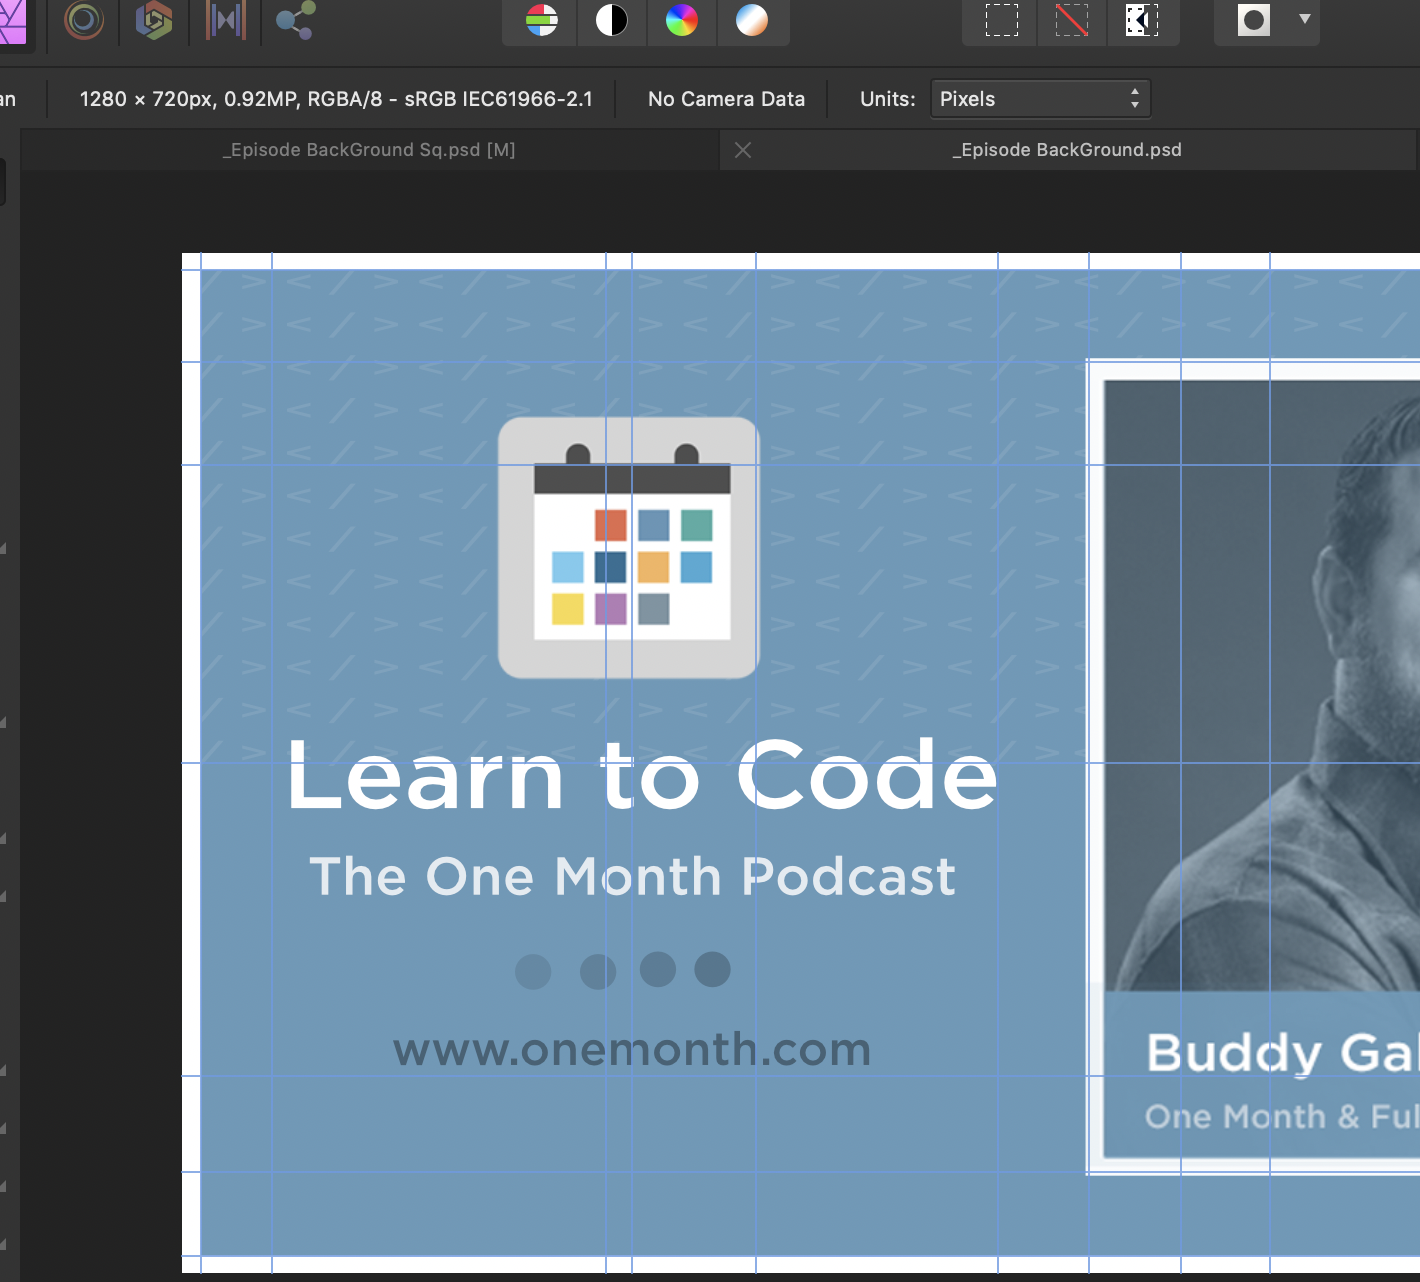1420x1282 pixels.
Task: Click the calendar graphic on the canvas
Action: (x=628, y=547)
